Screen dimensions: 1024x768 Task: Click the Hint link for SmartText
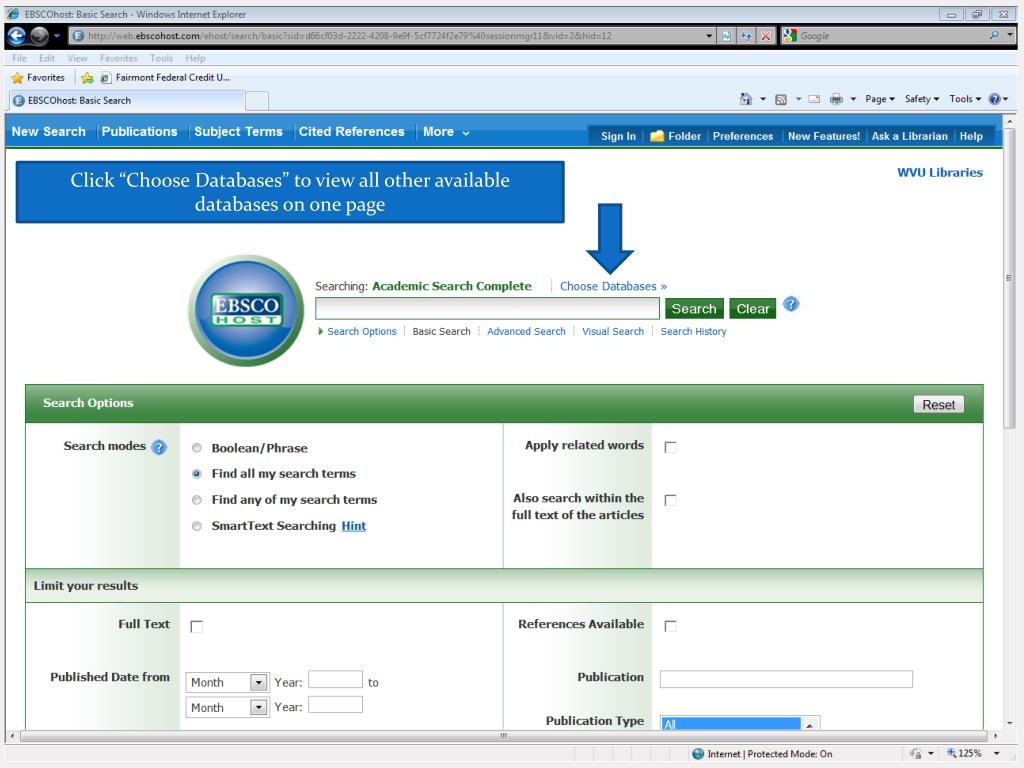[x=353, y=526]
